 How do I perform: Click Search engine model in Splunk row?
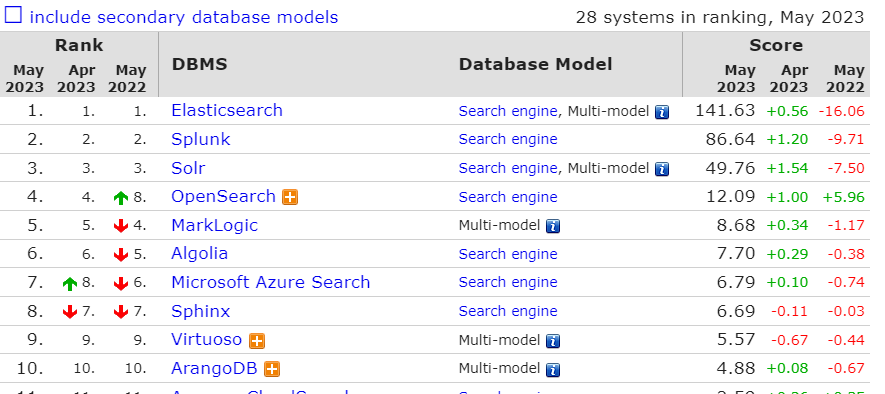tap(508, 139)
